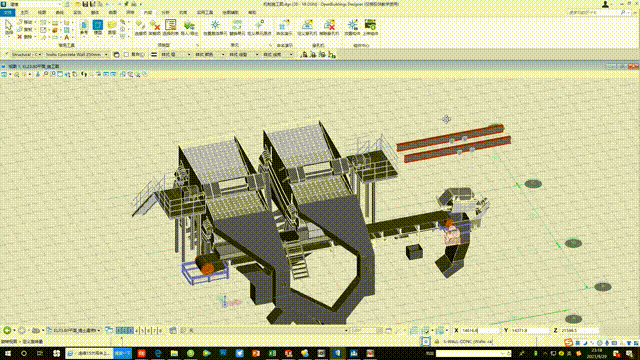The image size is (640, 360).
Task: Tick the checkbox in the structural attributes bar
Action: [x=127, y=54]
